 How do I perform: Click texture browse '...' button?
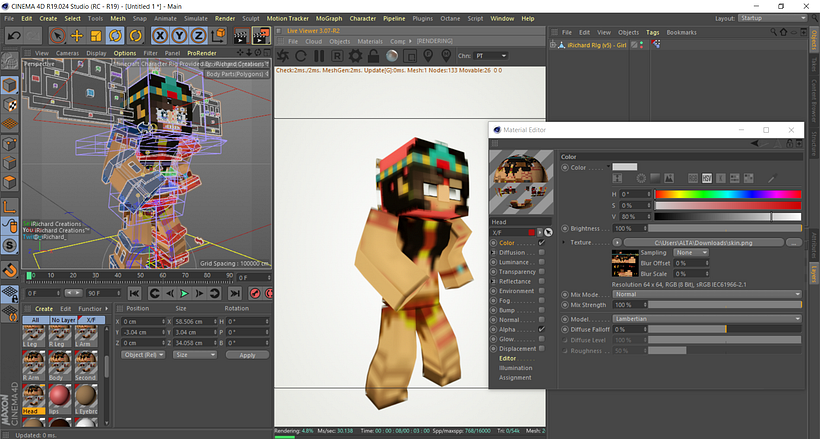click(x=794, y=242)
